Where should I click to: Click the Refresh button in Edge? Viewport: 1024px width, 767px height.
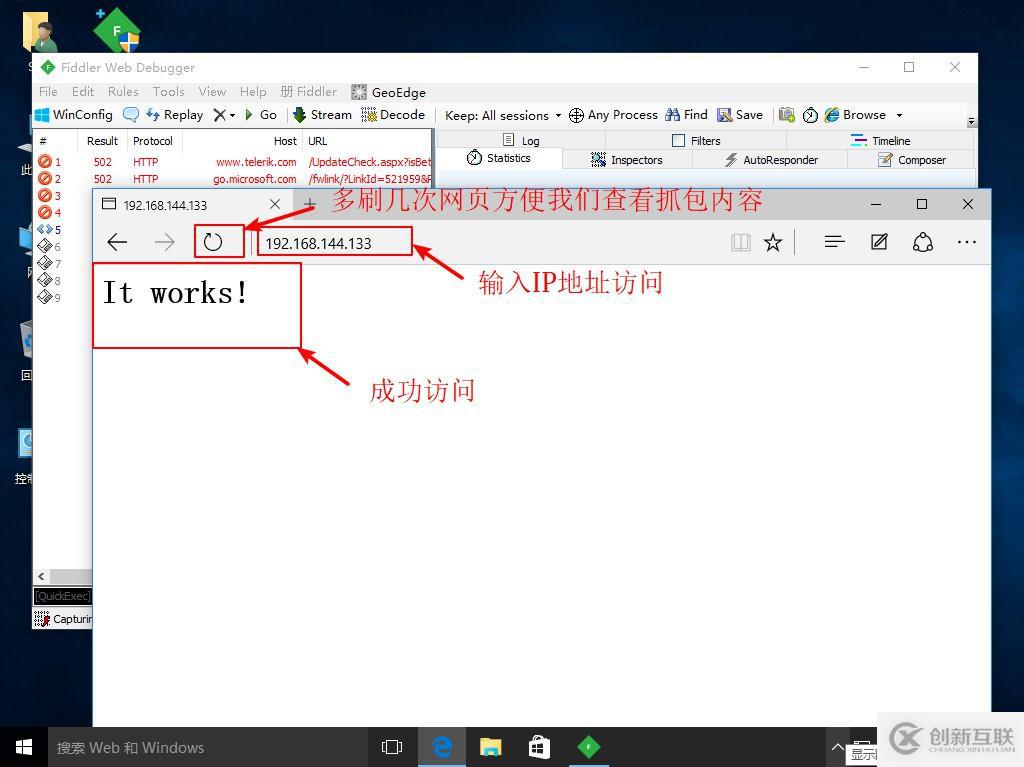[x=213, y=241]
